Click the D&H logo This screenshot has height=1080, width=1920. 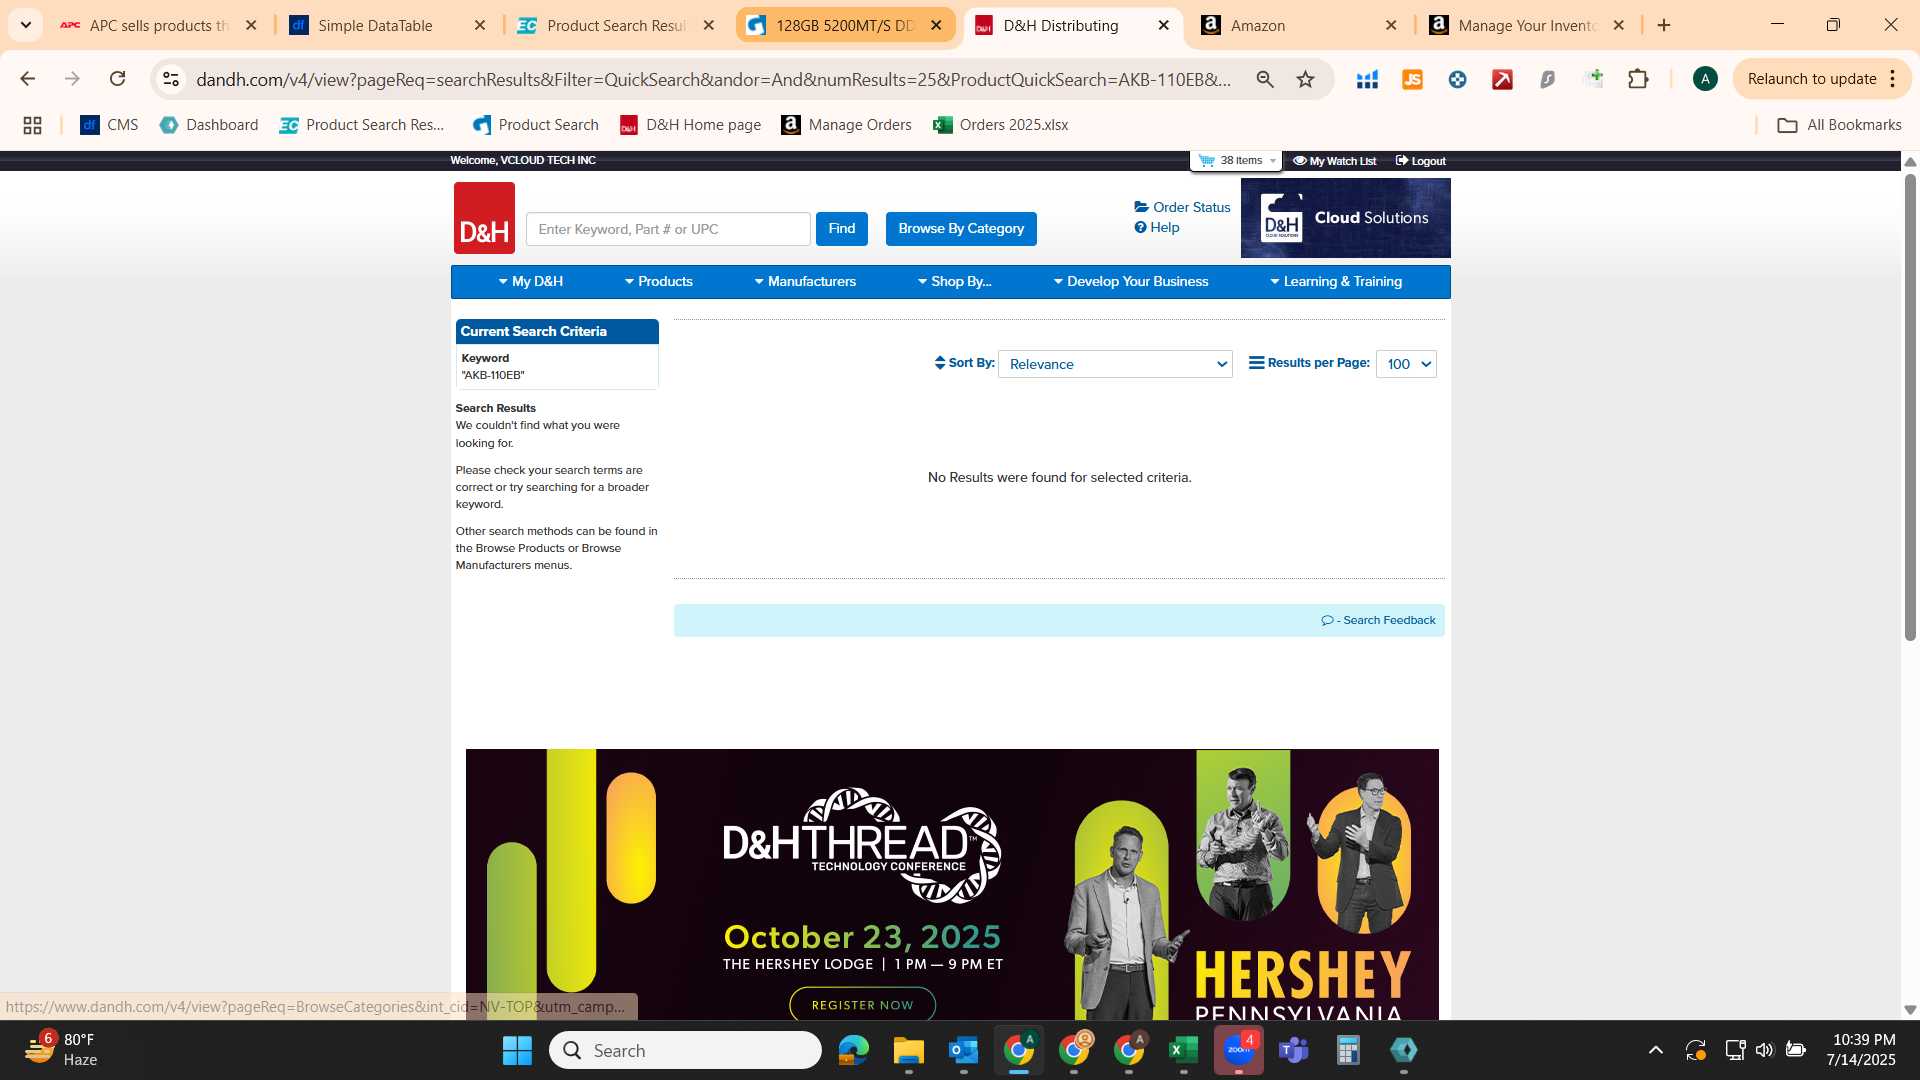[x=484, y=218]
